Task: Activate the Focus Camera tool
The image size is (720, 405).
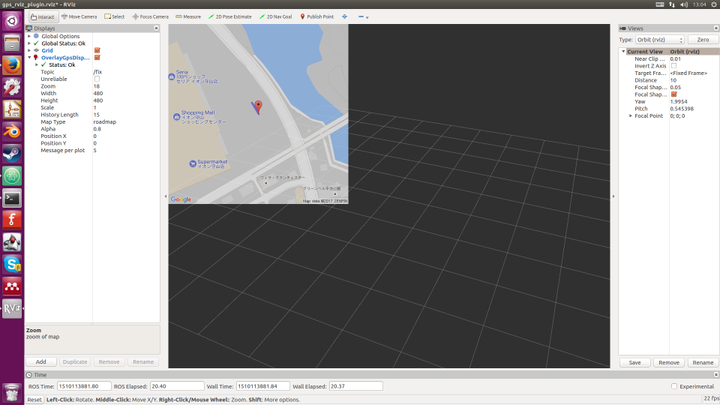Action: tap(150, 17)
